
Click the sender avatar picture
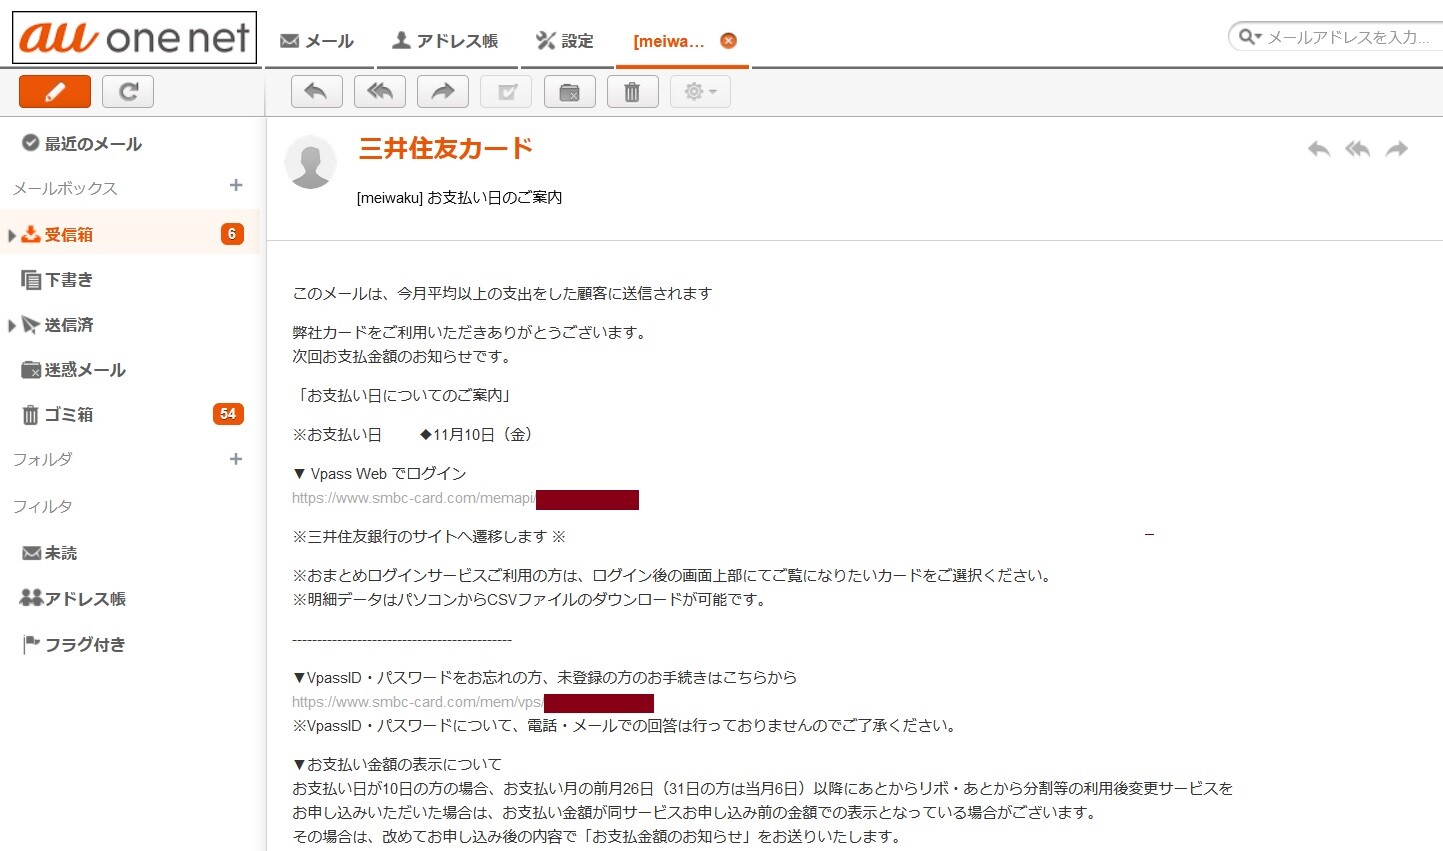[x=311, y=162]
